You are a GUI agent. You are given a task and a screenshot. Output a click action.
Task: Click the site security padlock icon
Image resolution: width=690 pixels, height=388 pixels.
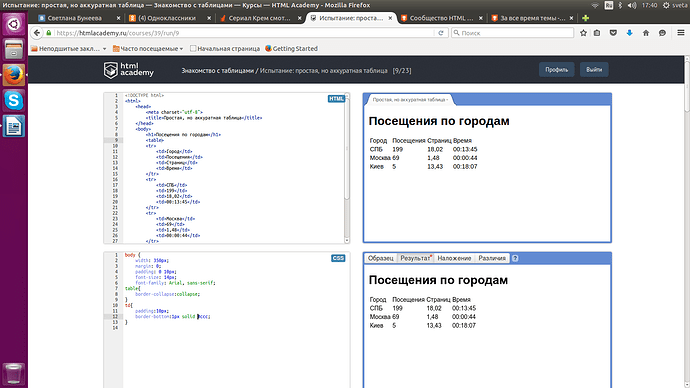(x=49, y=33)
